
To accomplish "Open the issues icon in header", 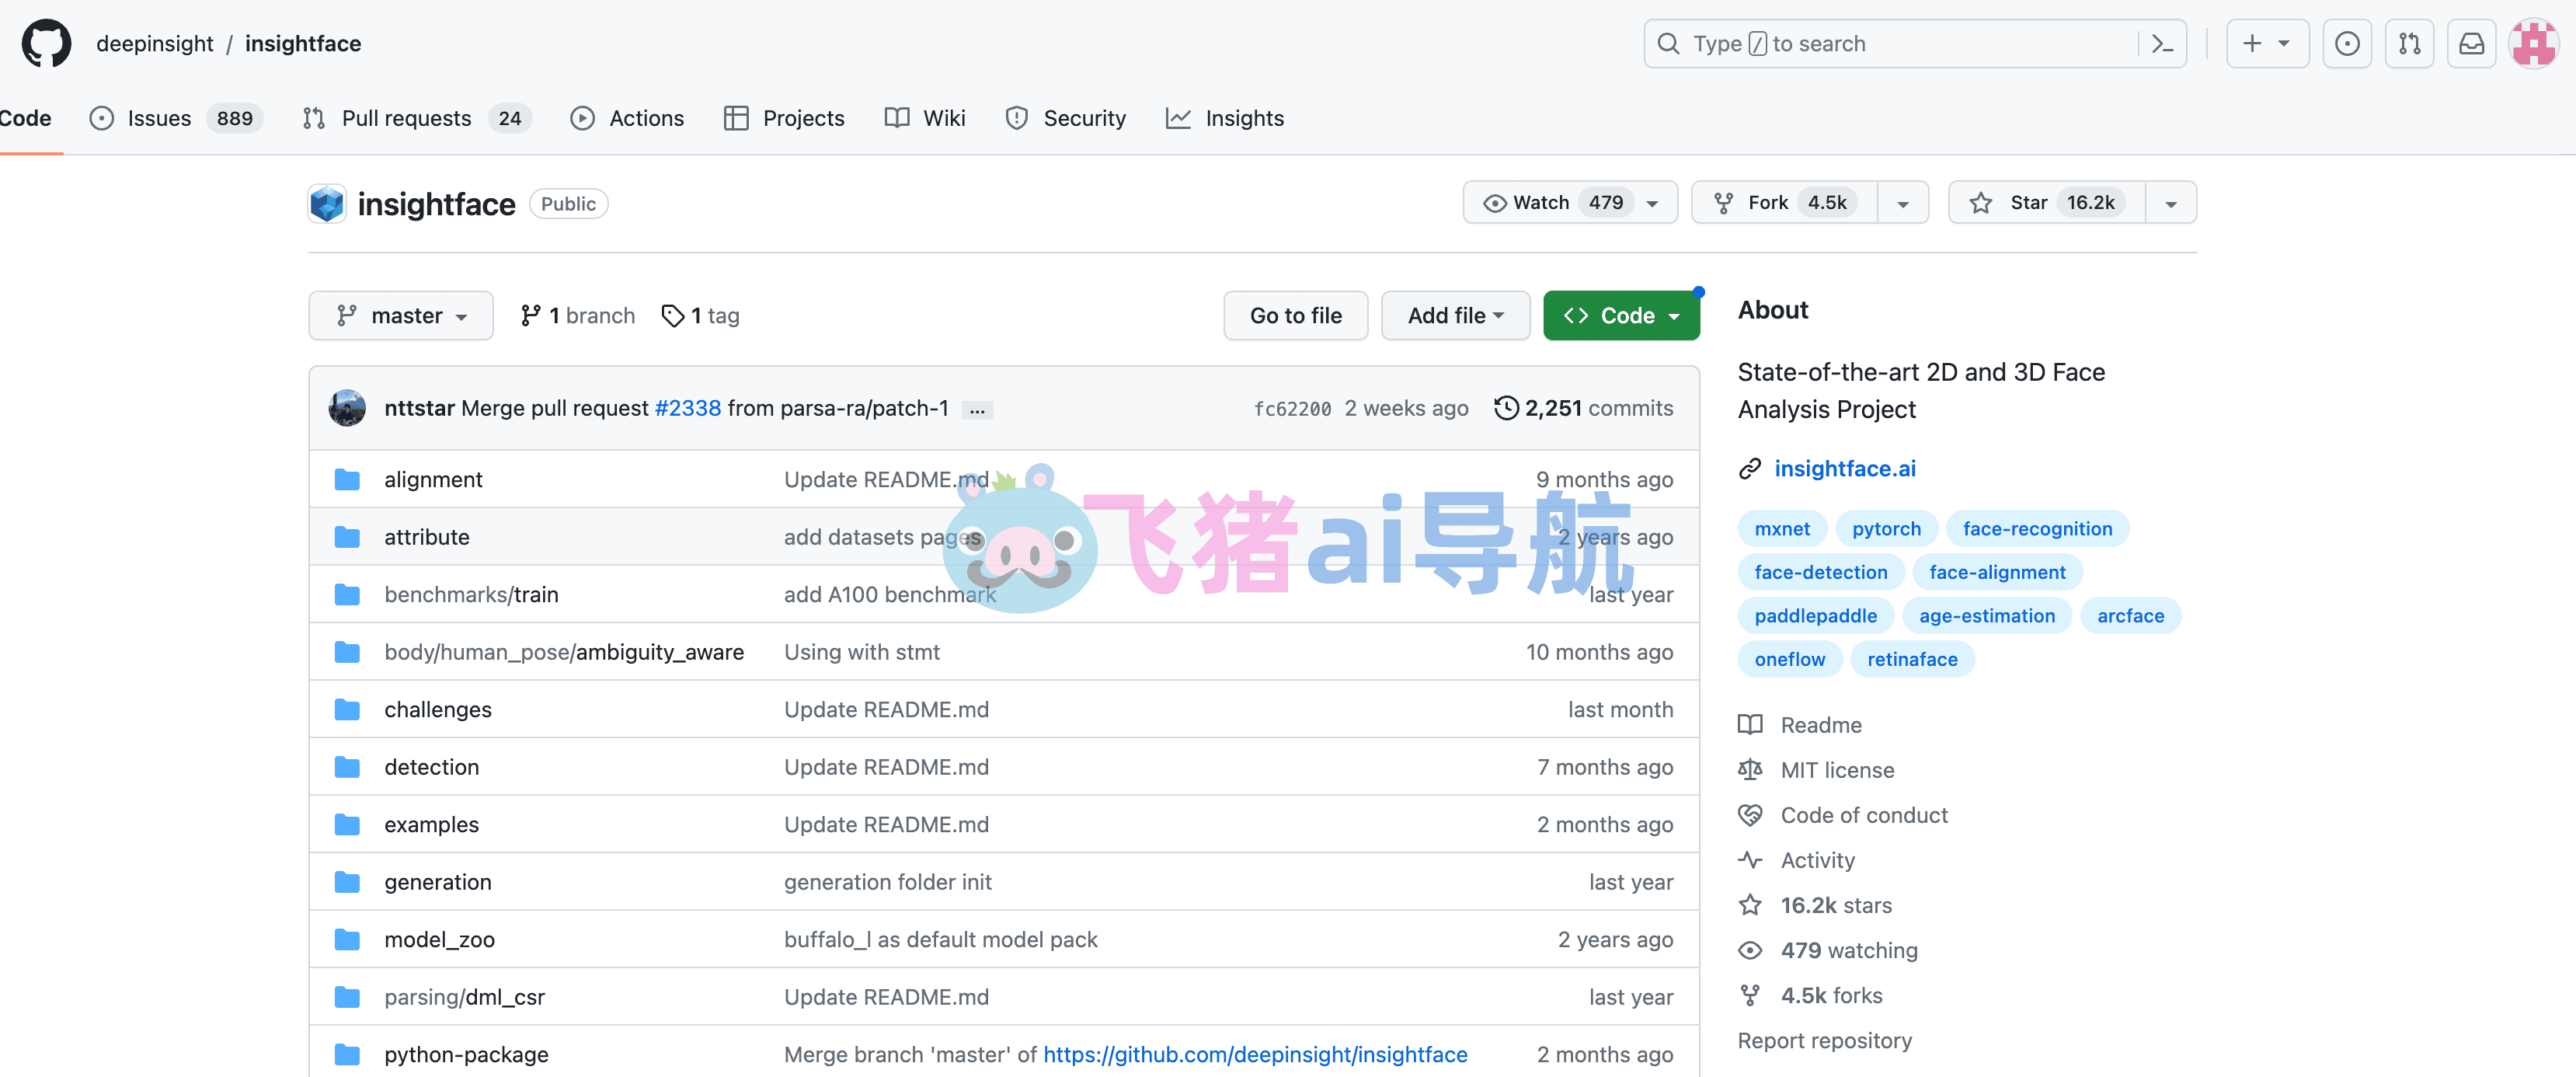I will pos(2346,44).
